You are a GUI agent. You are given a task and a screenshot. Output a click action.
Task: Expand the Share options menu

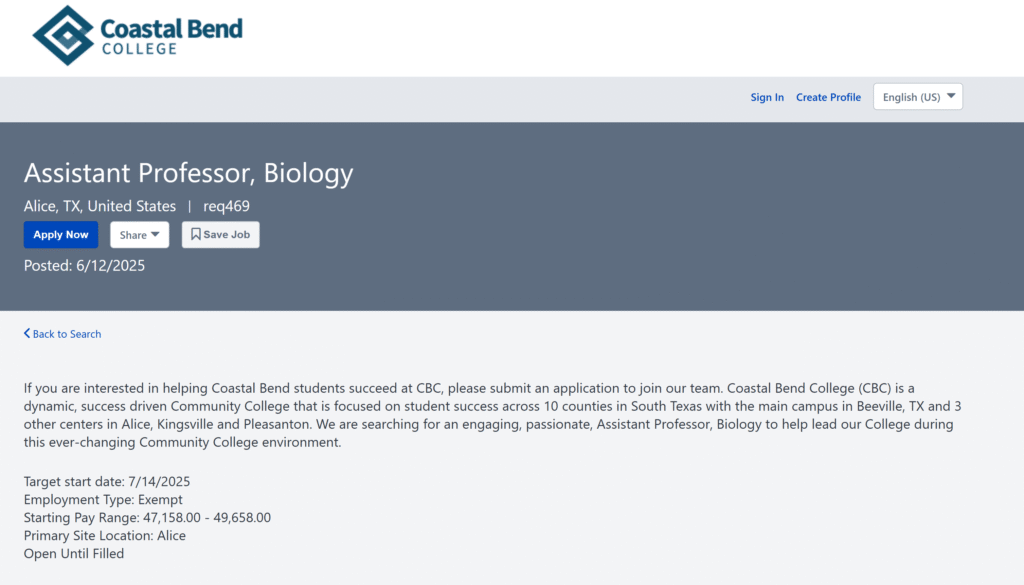[139, 235]
